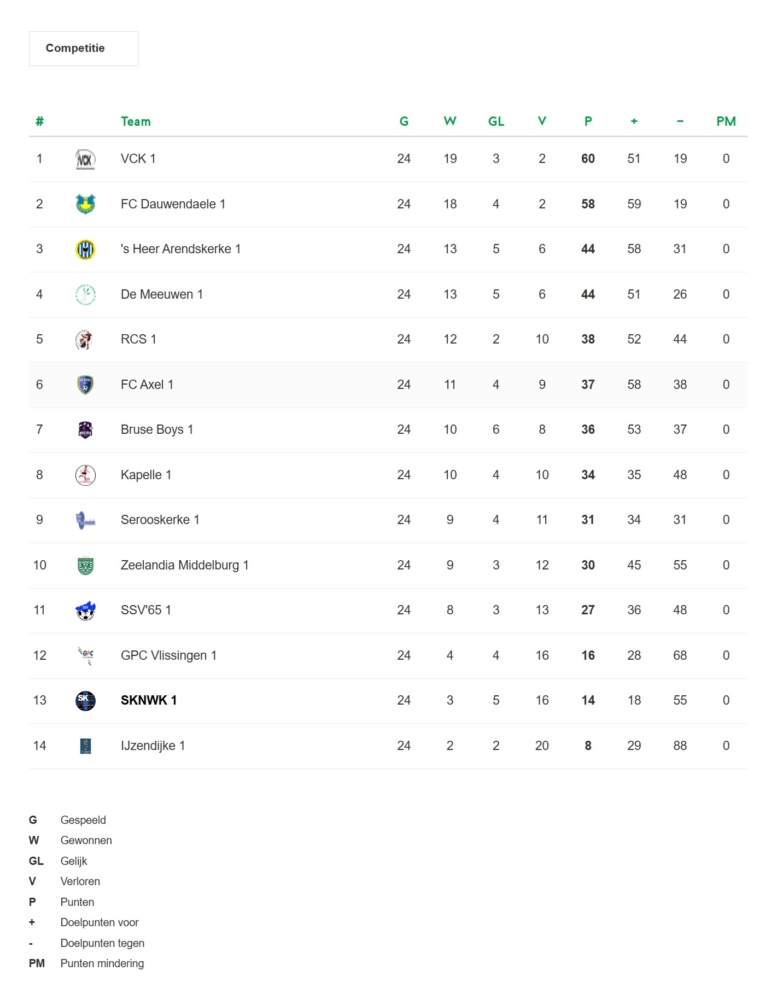Click the P points column header
This screenshot has height=994, width=777.
(588, 121)
